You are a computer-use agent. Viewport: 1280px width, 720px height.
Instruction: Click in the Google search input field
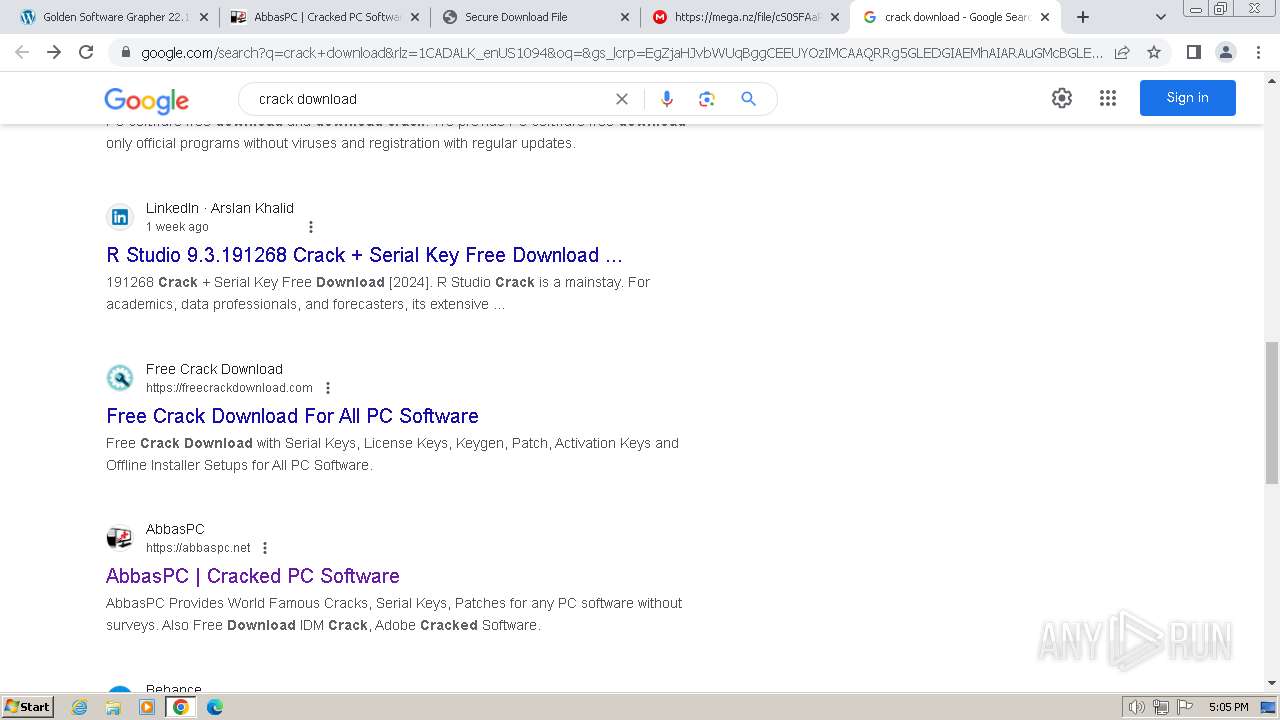(x=430, y=99)
